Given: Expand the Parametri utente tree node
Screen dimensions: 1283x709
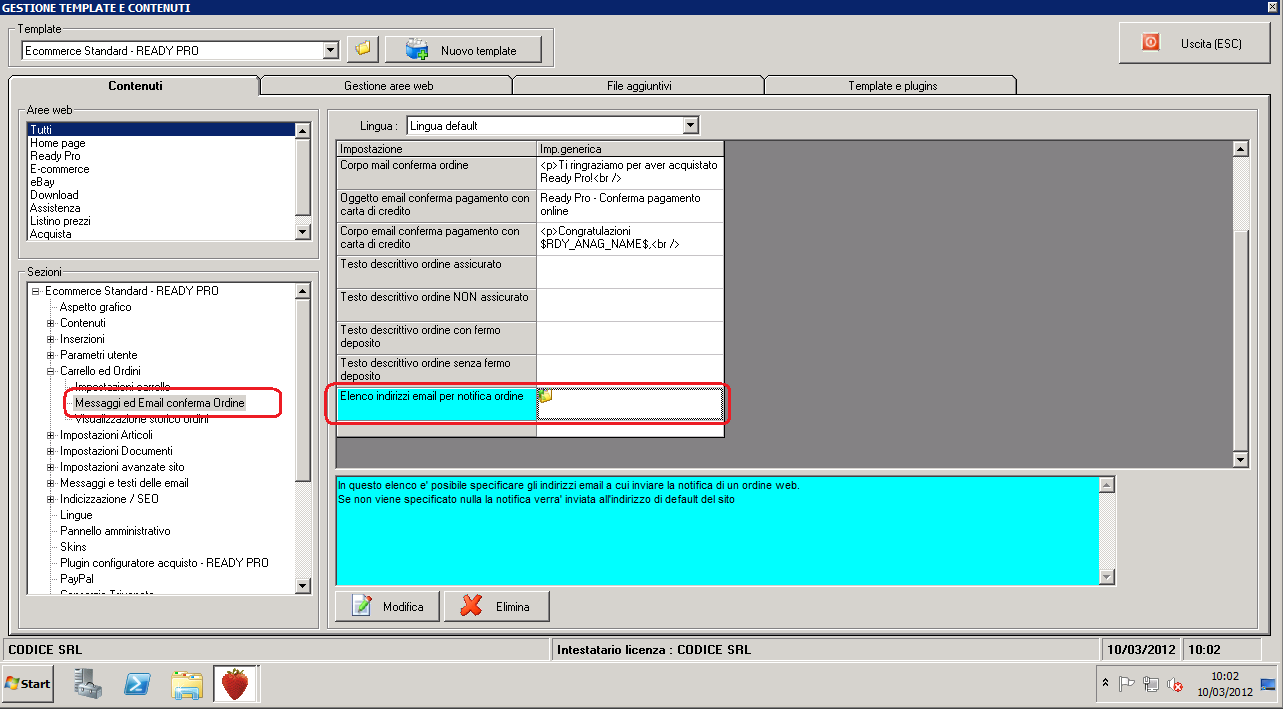Looking at the screenshot, I should (x=51, y=355).
